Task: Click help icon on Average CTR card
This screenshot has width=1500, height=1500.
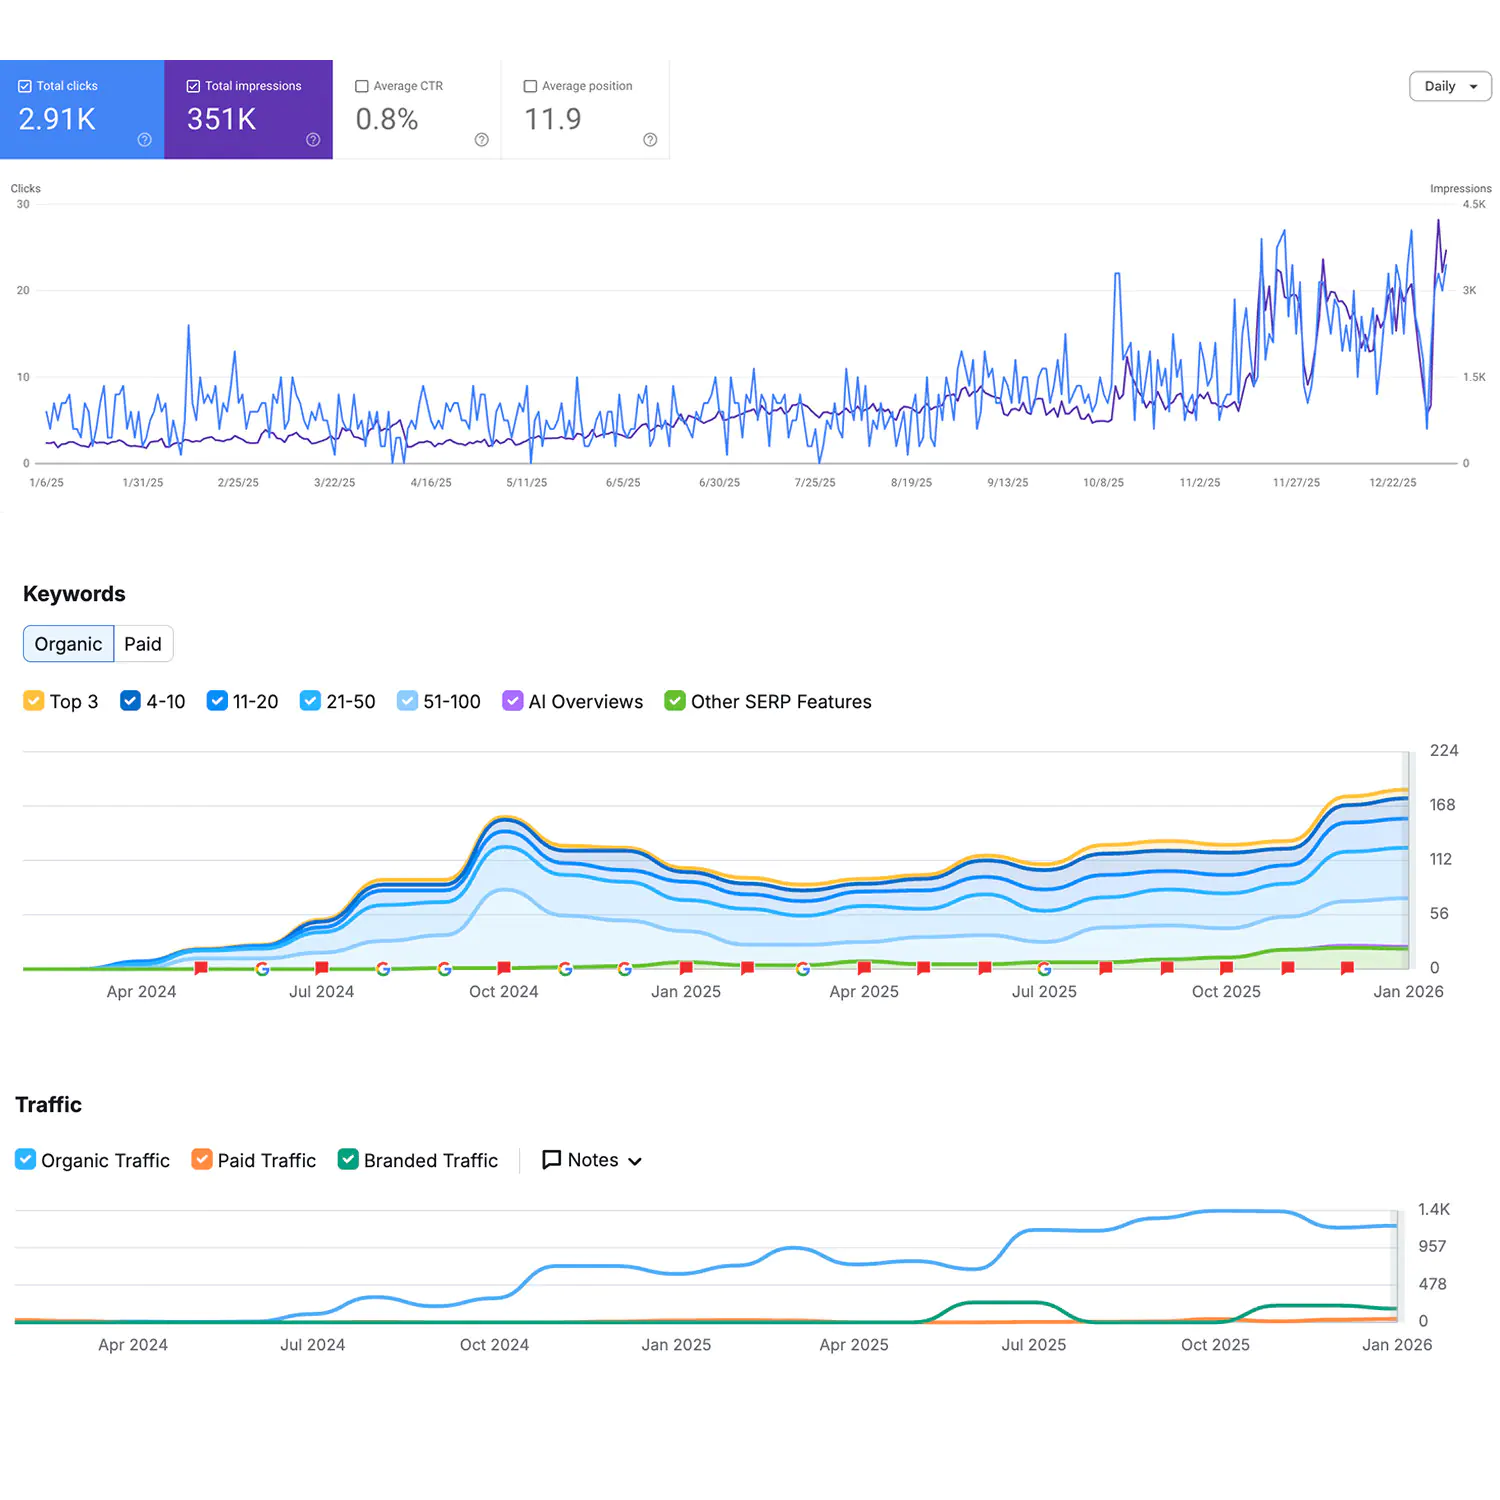Action: (481, 140)
